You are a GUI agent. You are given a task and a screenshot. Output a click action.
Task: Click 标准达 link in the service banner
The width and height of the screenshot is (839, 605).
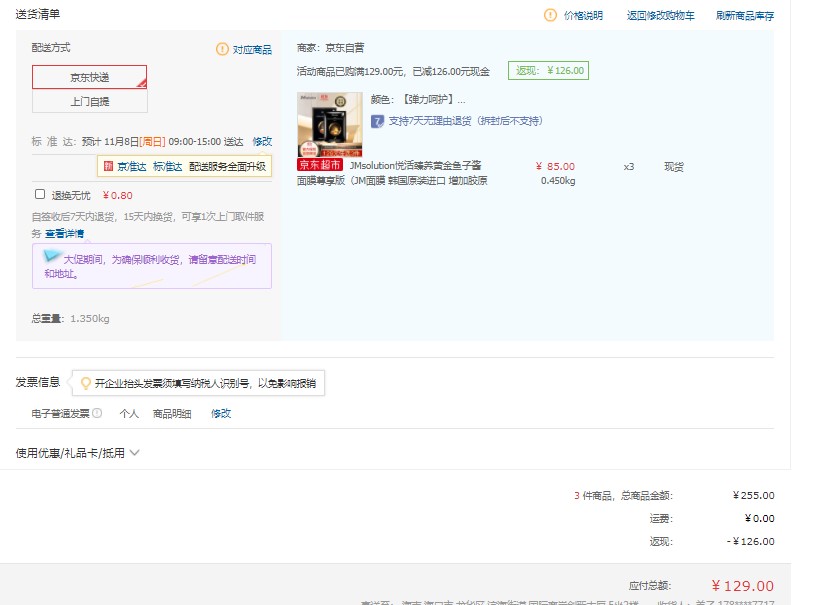pyautogui.click(x=167, y=166)
